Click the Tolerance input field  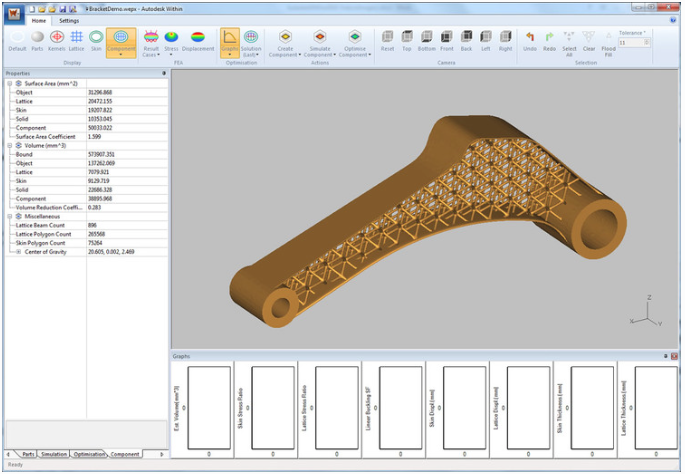630,43
